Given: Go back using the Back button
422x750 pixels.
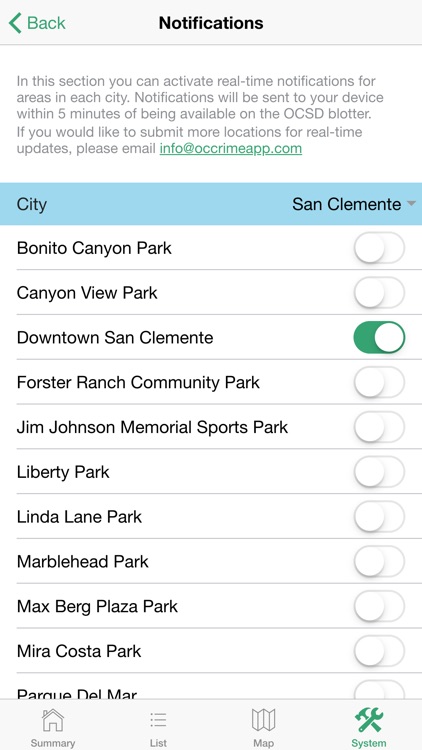Looking at the screenshot, I should tap(37, 23).
